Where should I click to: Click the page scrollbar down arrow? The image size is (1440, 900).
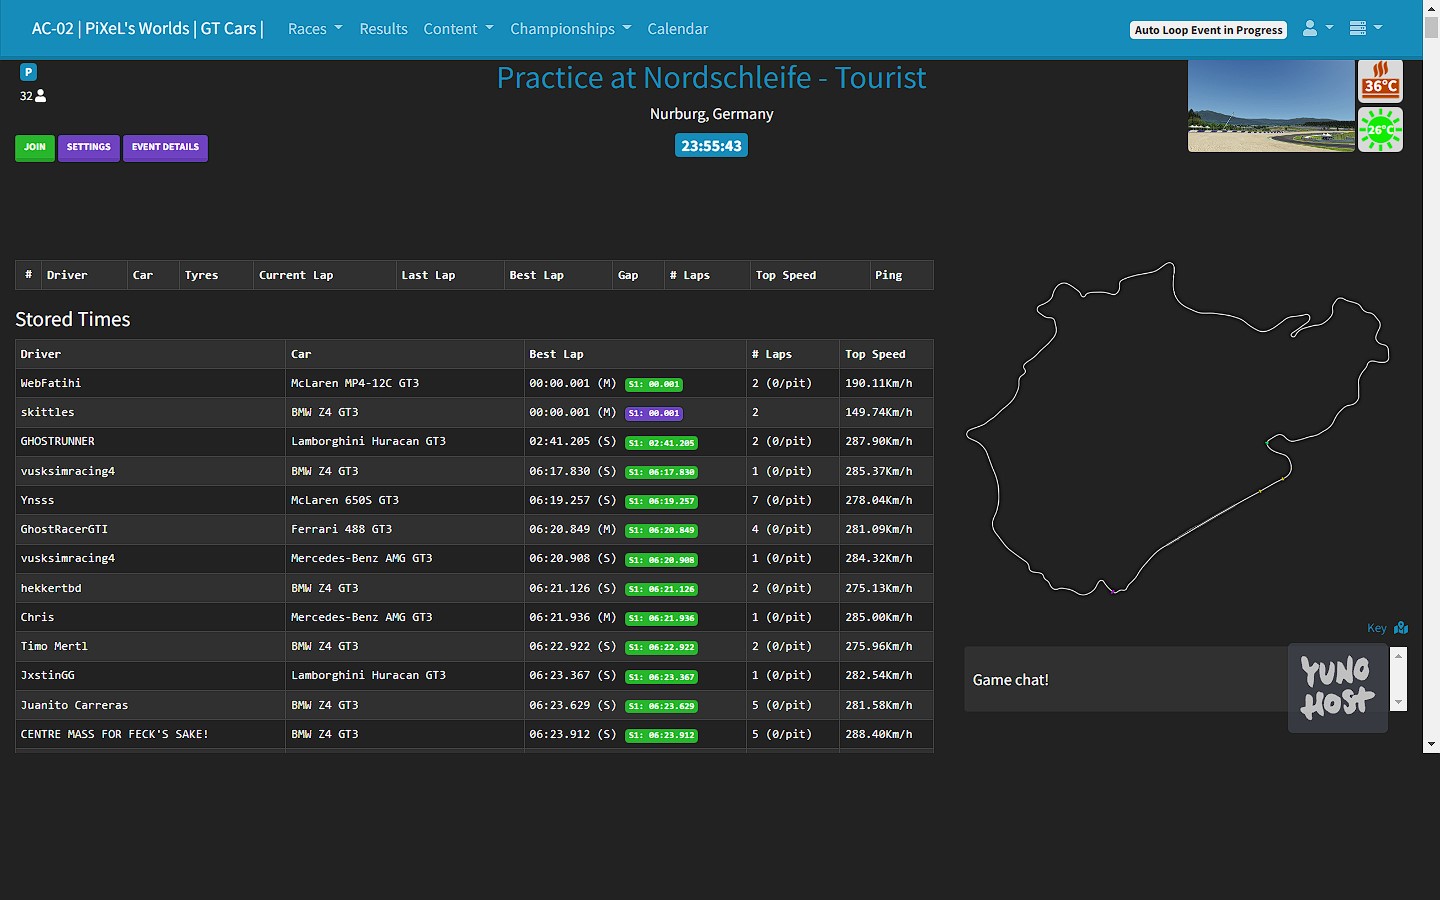[1431, 744]
